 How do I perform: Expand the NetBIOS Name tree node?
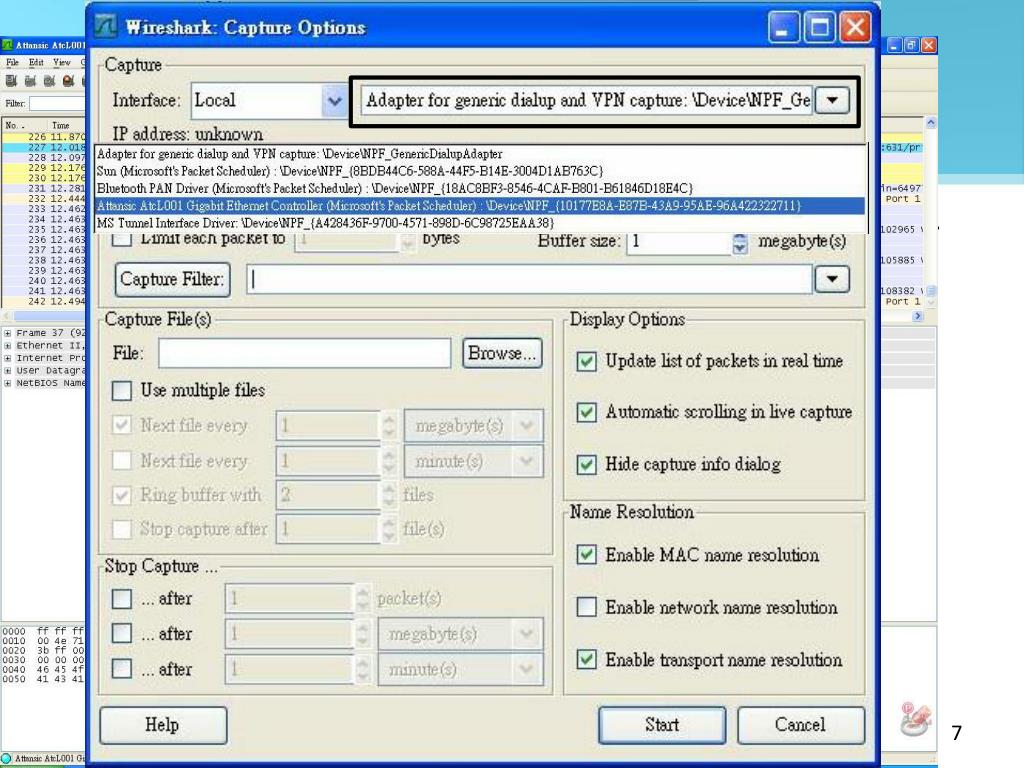pyautogui.click(x=8, y=383)
